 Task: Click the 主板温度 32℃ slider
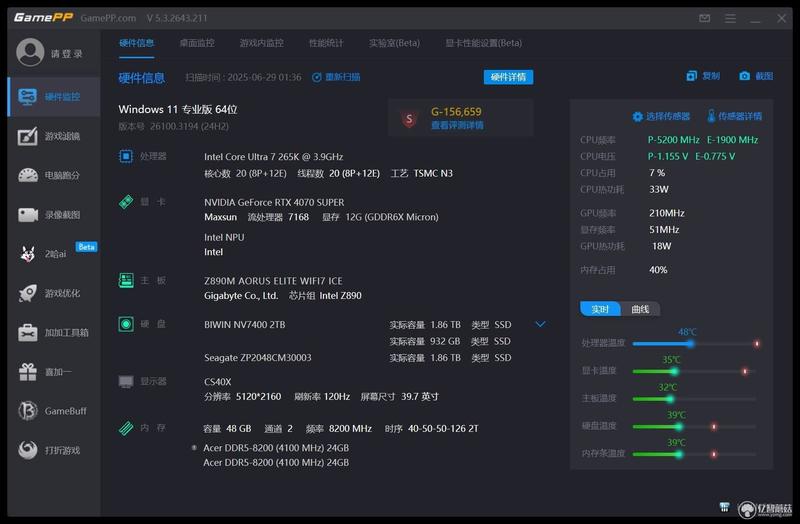(x=695, y=399)
